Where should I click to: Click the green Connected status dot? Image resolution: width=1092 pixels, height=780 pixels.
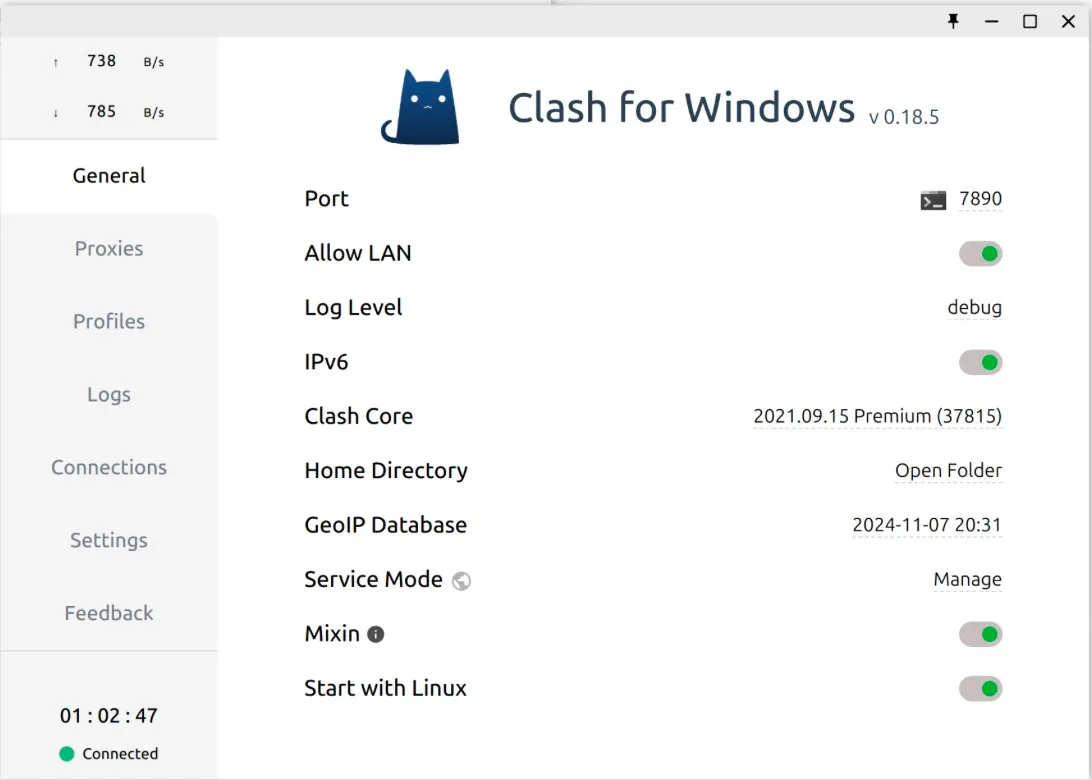tap(67, 754)
